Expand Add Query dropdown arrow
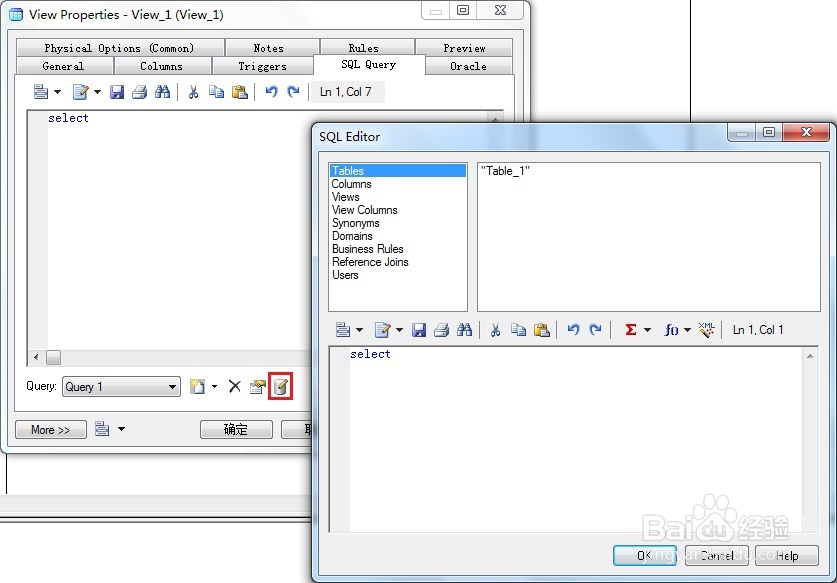 click(x=215, y=386)
